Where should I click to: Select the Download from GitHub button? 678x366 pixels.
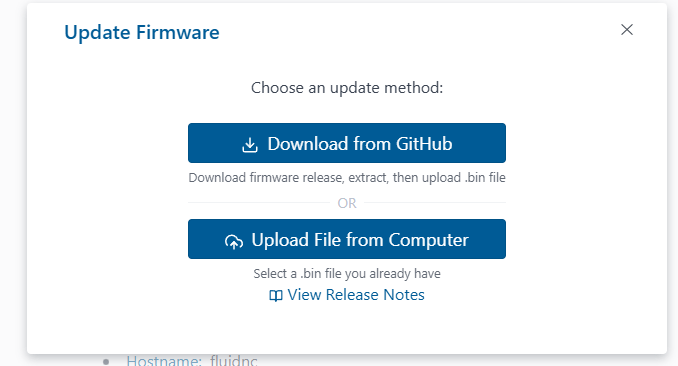point(347,143)
